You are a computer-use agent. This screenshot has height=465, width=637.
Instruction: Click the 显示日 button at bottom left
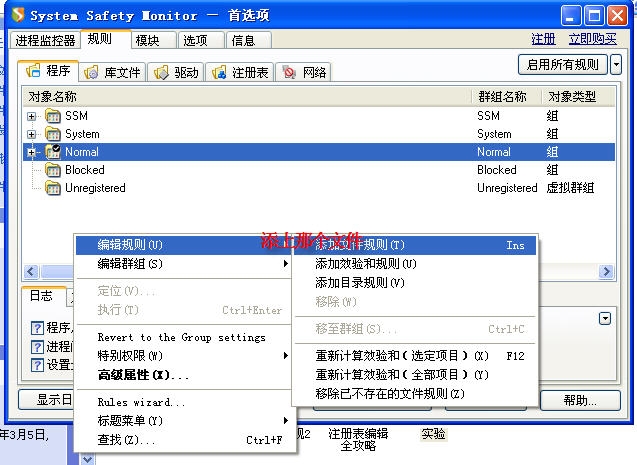point(46,400)
